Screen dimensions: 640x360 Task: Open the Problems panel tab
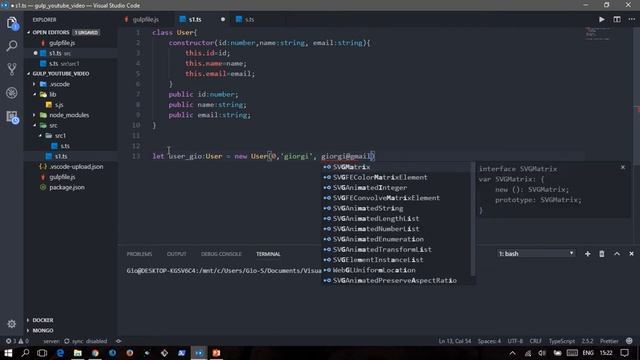(139, 254)
